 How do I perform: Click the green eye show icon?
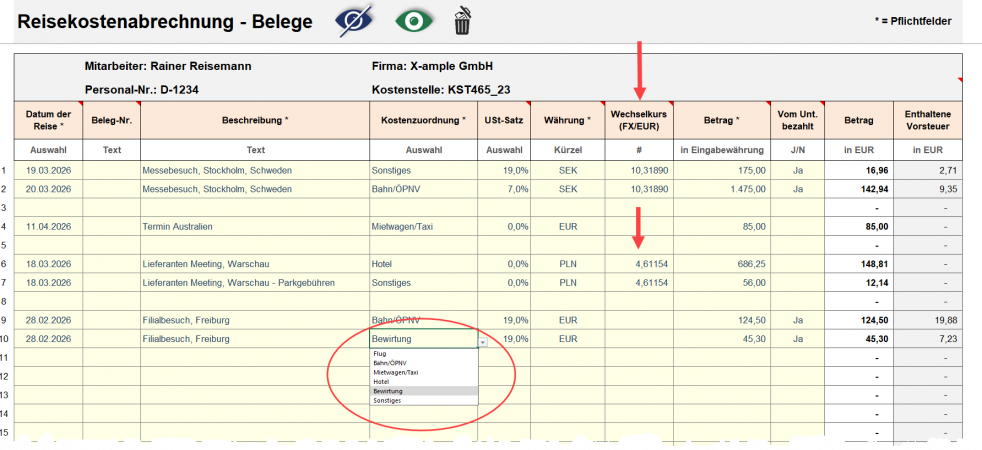(x=413, y=21)
